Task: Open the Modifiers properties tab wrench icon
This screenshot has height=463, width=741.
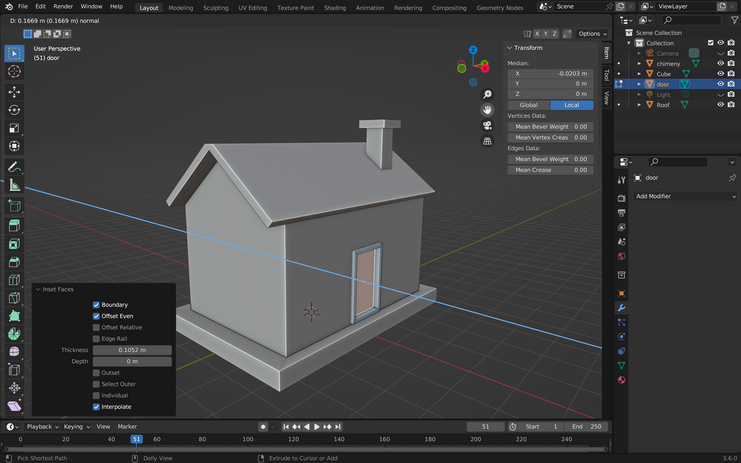Action: click(621, 308)
